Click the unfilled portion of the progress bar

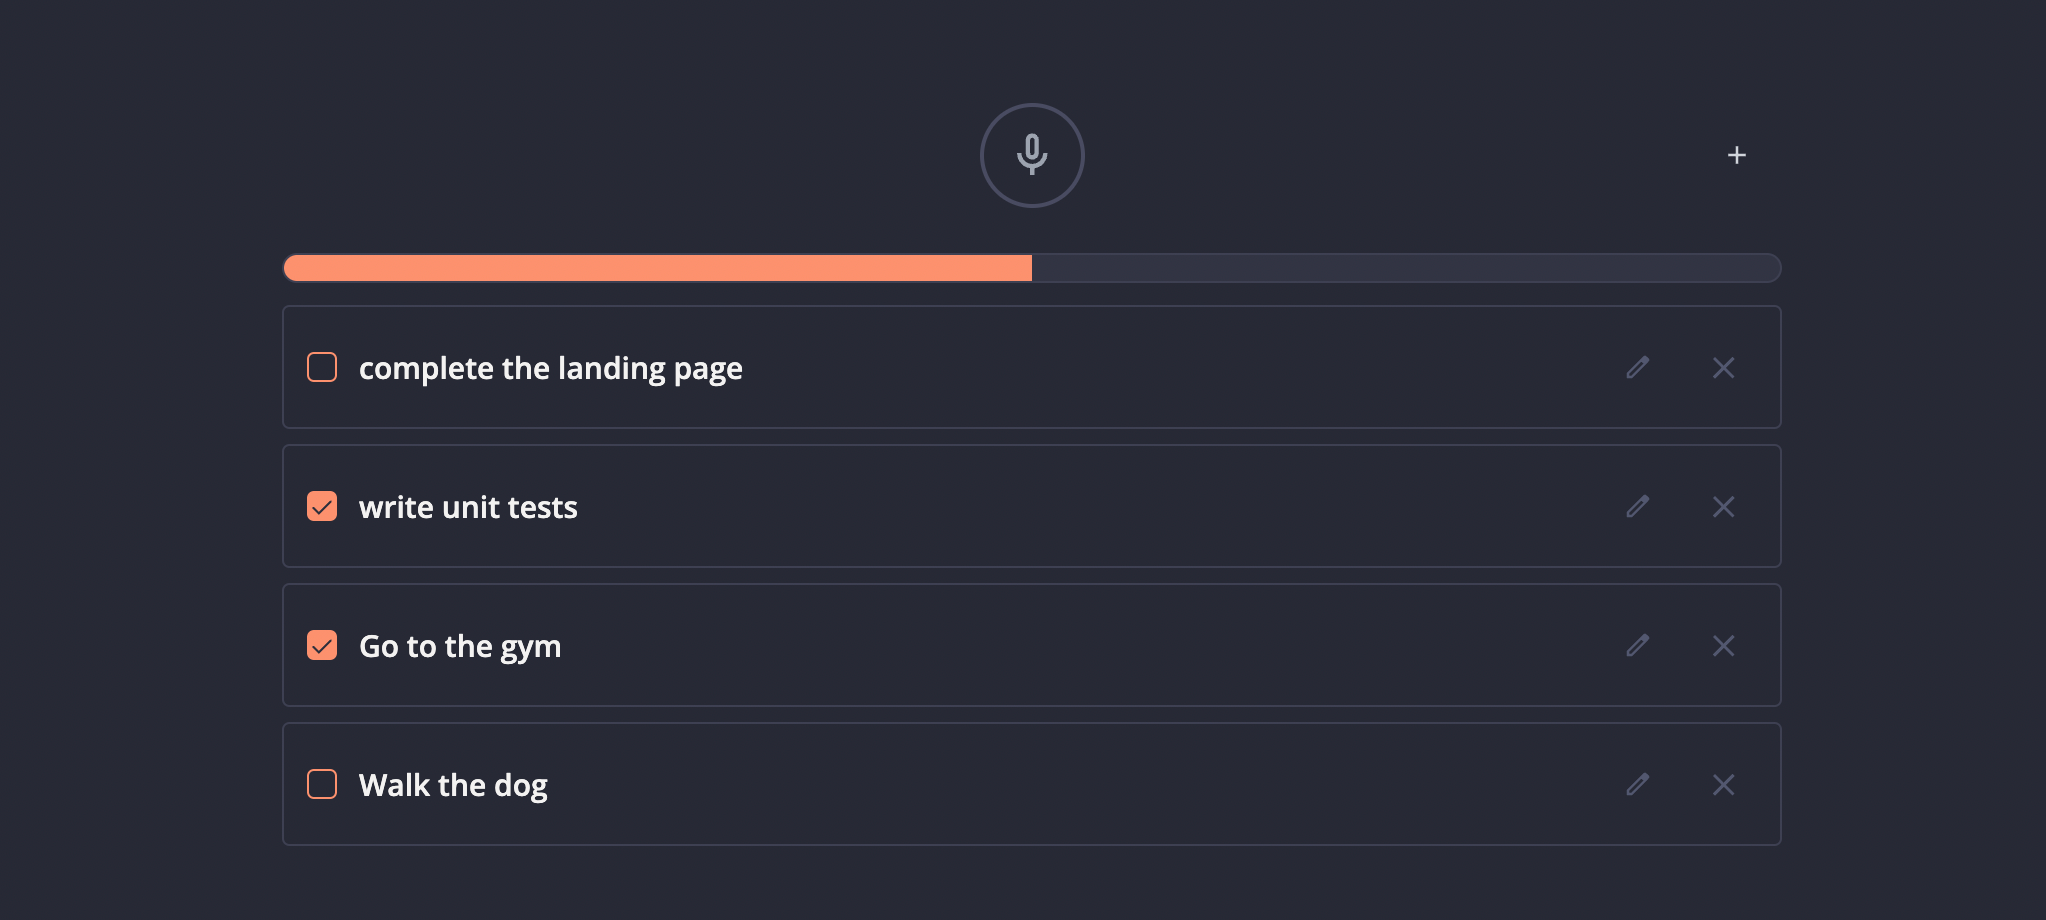[x=1400, y=268]
